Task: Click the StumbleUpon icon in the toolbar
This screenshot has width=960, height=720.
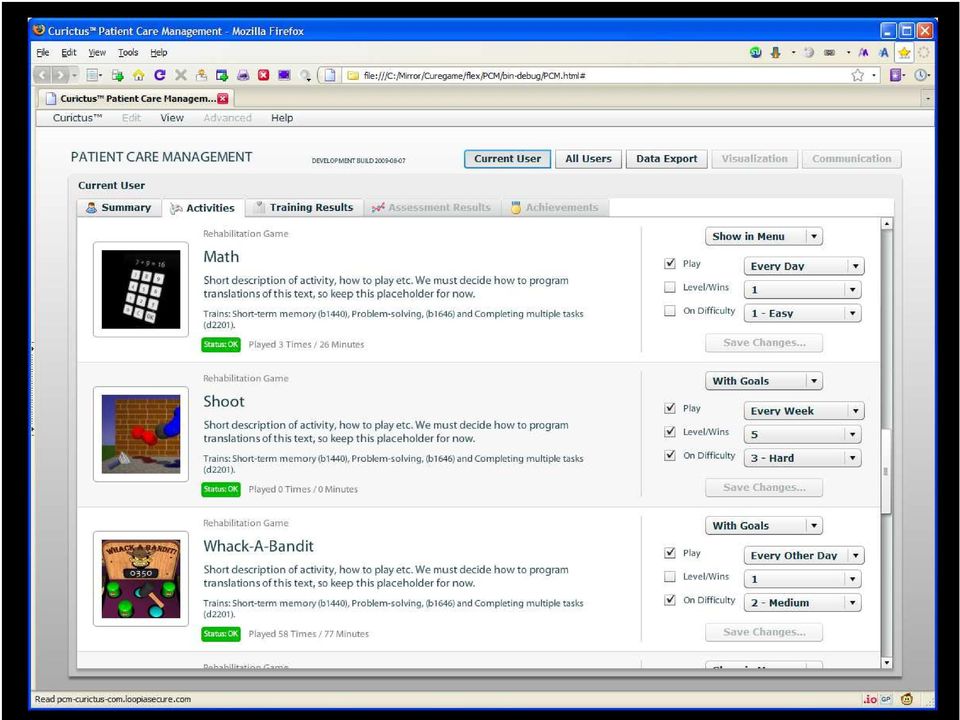Action: point(756,53)
